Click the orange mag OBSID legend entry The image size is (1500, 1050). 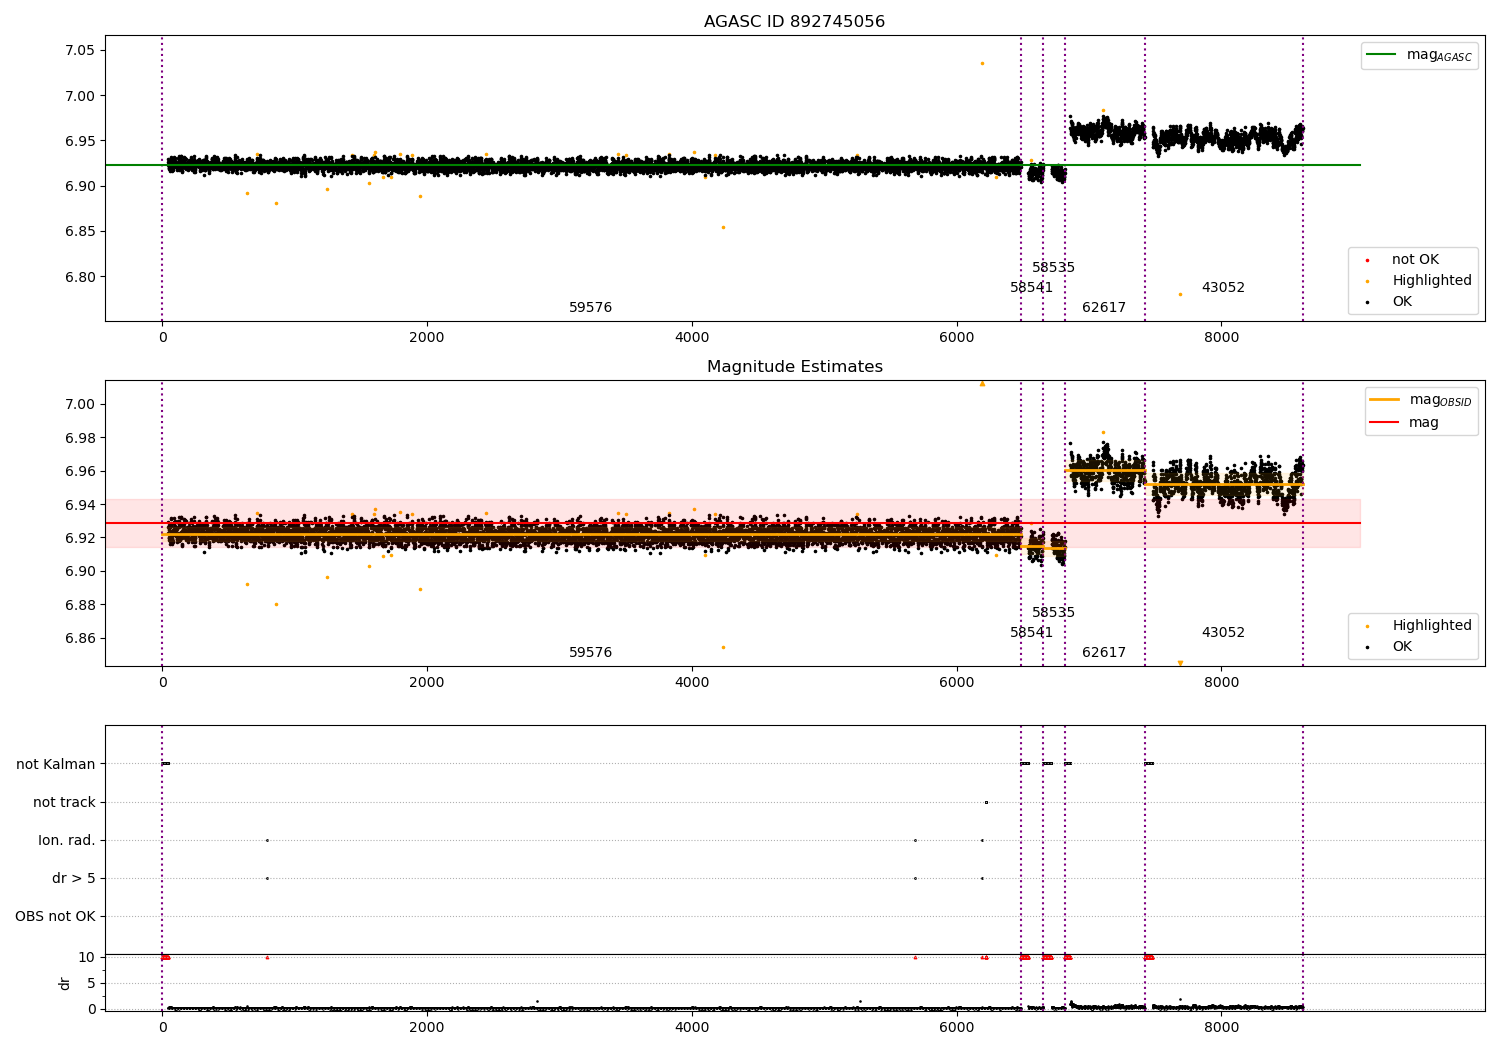click(x=1420, y=400)
